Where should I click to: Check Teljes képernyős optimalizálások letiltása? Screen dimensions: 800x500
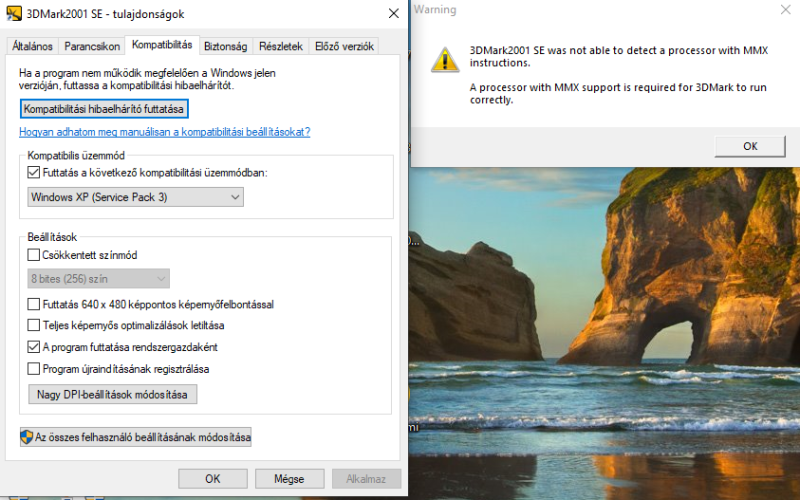click(x=34, y=325)
